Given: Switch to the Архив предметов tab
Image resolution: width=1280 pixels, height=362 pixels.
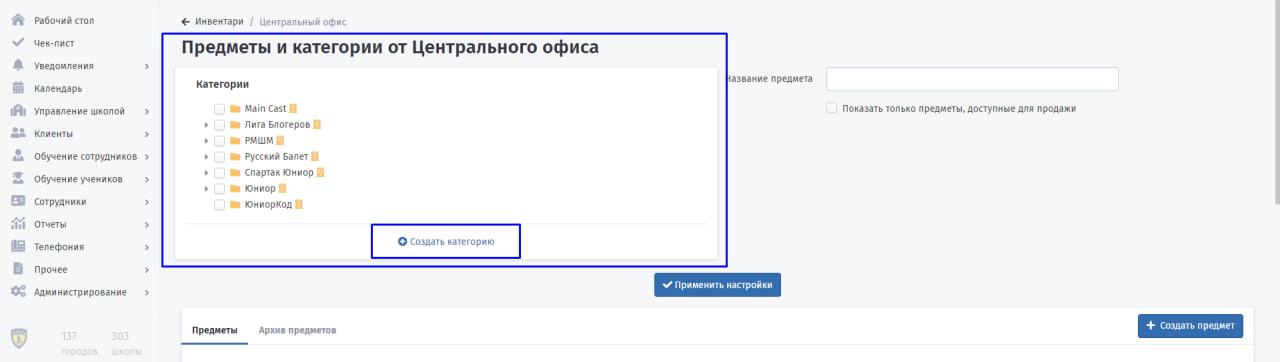Looking at the screenshot, I should 297,330.
